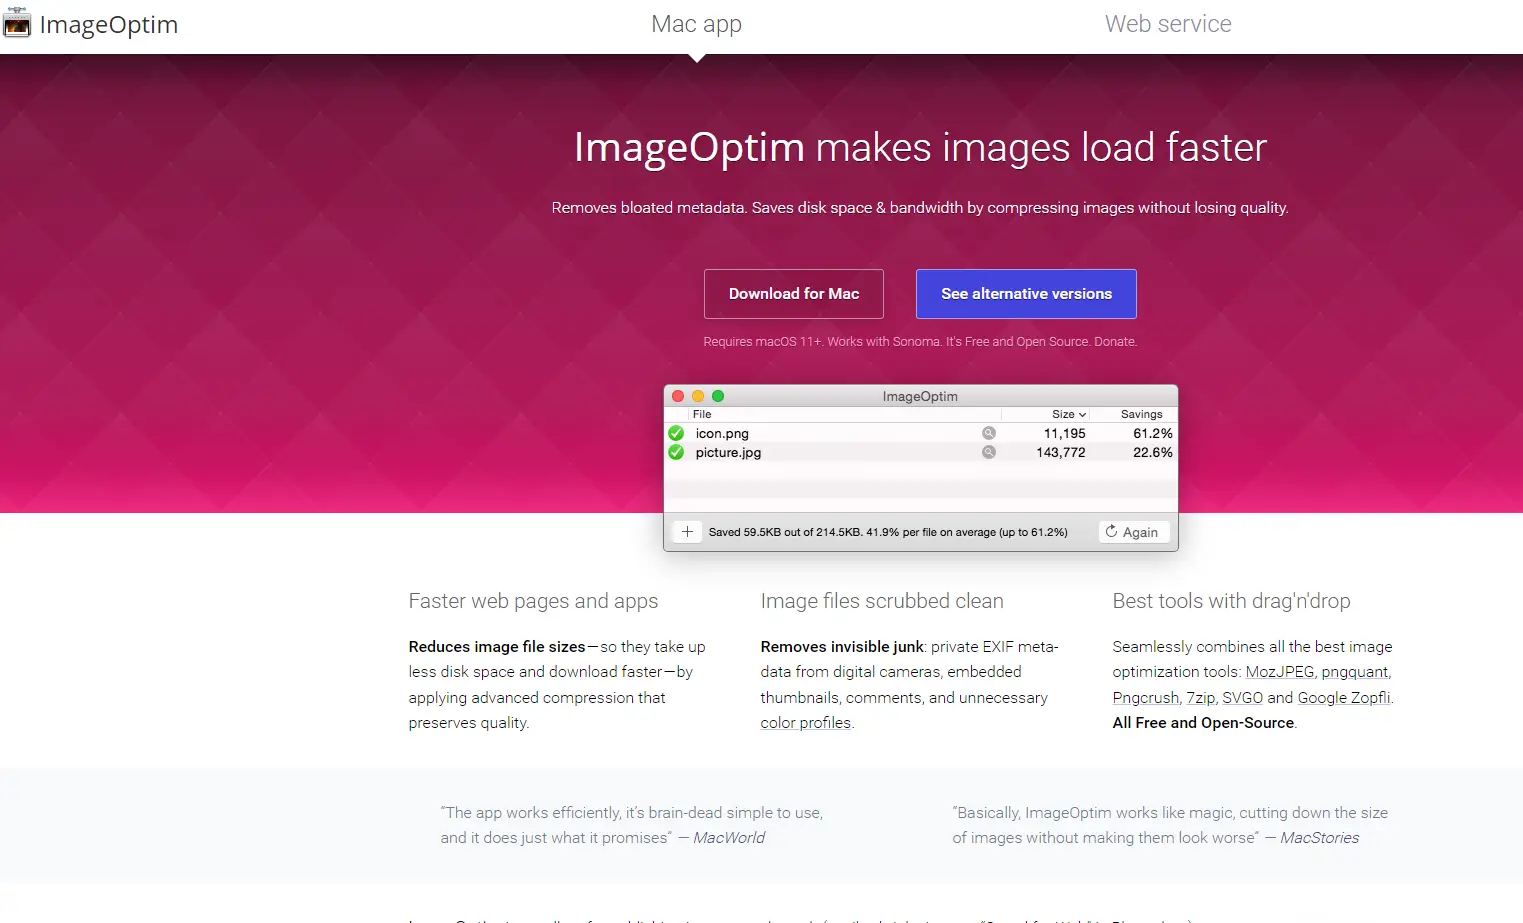Viewport: 1523px width, 923px height.
Task: Switch to the Mac app tab
Action: pyautogui.click(x=696, y=24)
